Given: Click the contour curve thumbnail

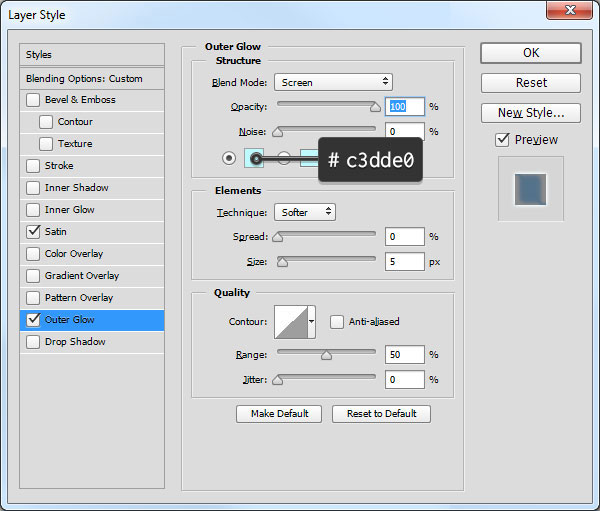Looking at the screenshot, I should tap(291, 322).
